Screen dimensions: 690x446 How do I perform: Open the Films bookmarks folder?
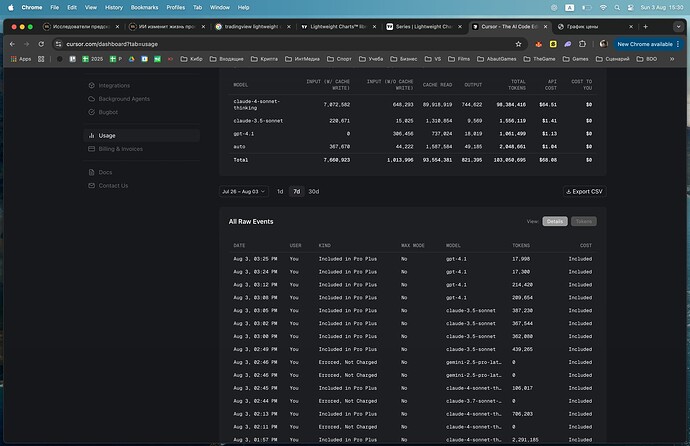[459, 59]
